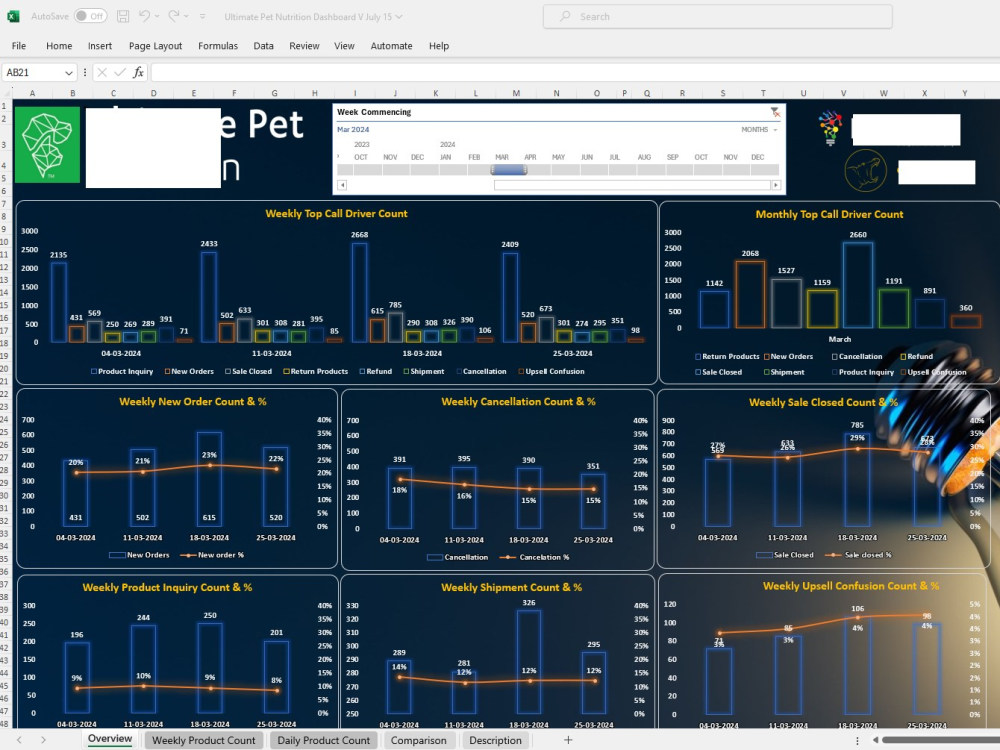This screenshot has width=1000, height=750.
Task: Expand the Name Box dropdown arrow
Action: click(x=68, y=73)
